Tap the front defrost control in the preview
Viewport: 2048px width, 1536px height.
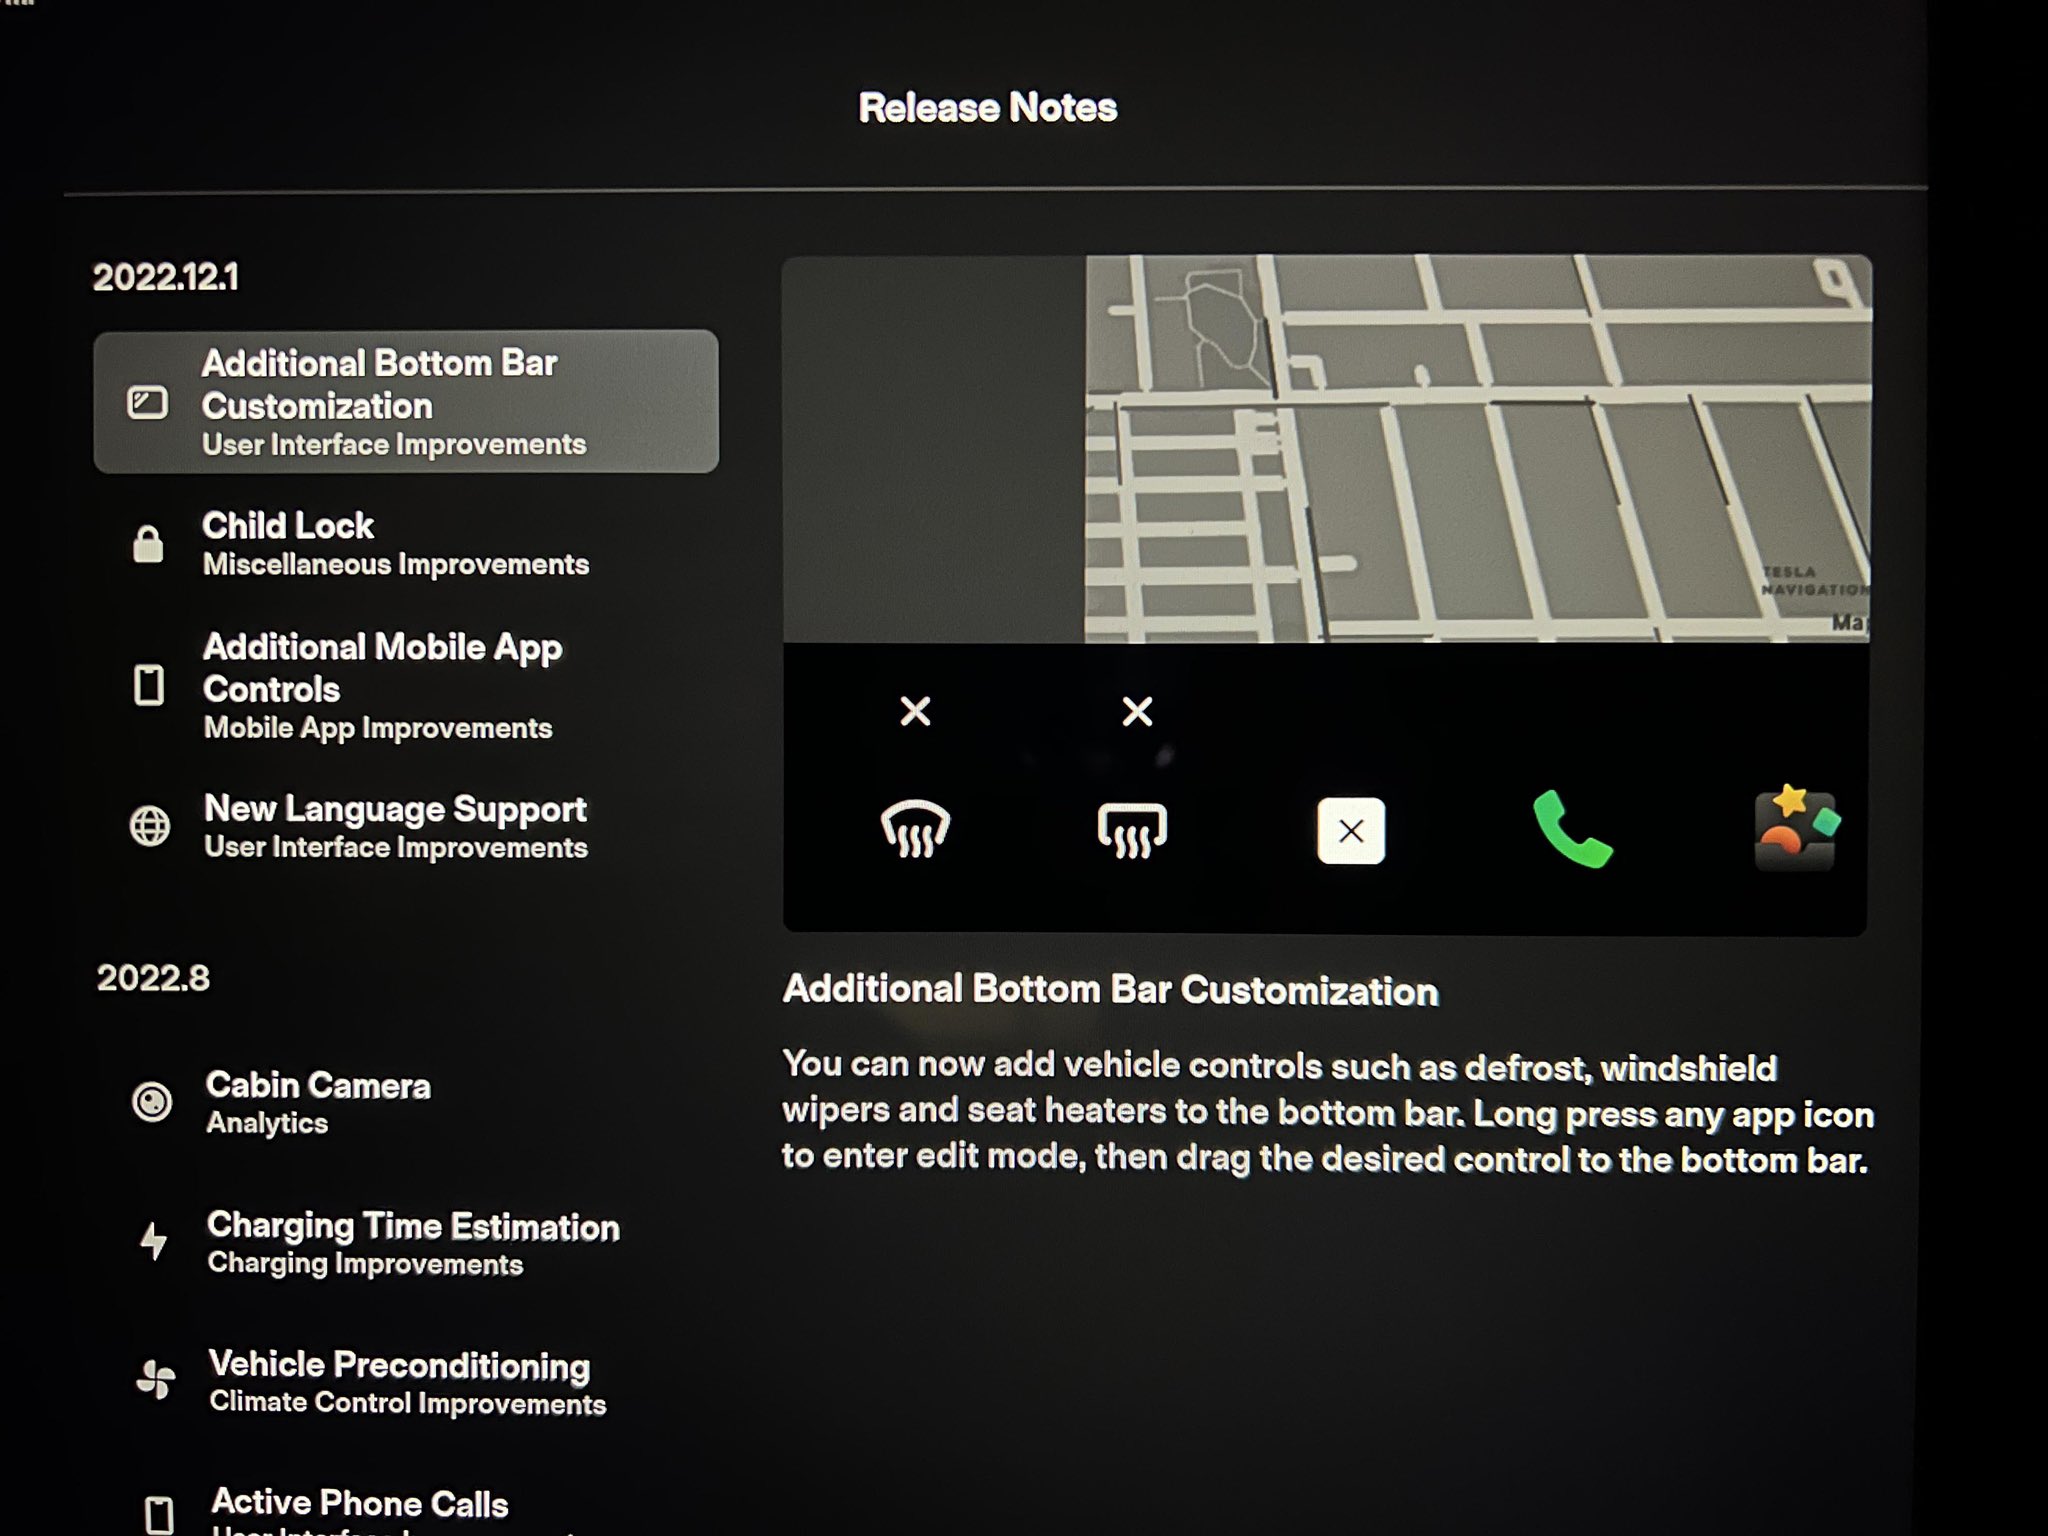914,830
